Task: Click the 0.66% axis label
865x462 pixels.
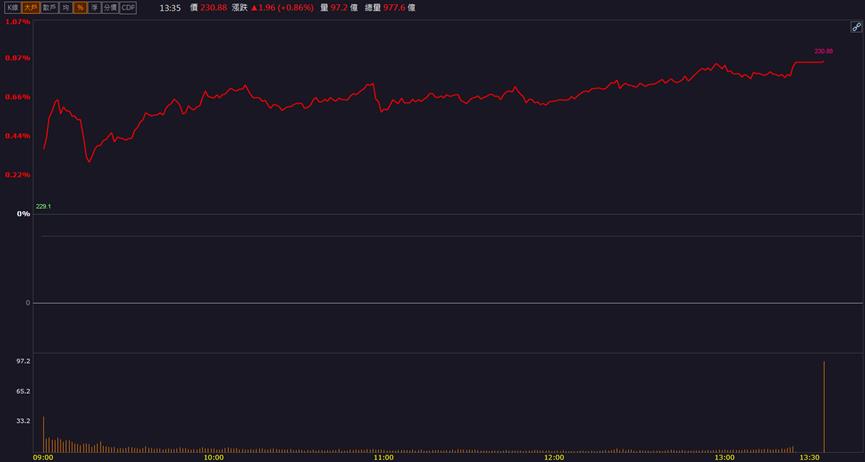Action: click(18, 97)
